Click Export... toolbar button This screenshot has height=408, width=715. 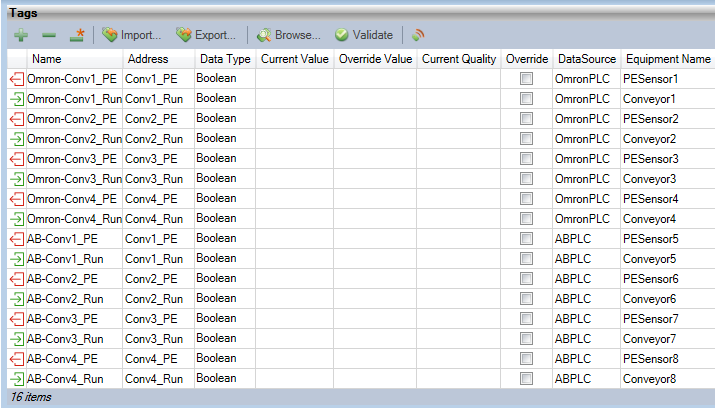[x=206, y=35]
